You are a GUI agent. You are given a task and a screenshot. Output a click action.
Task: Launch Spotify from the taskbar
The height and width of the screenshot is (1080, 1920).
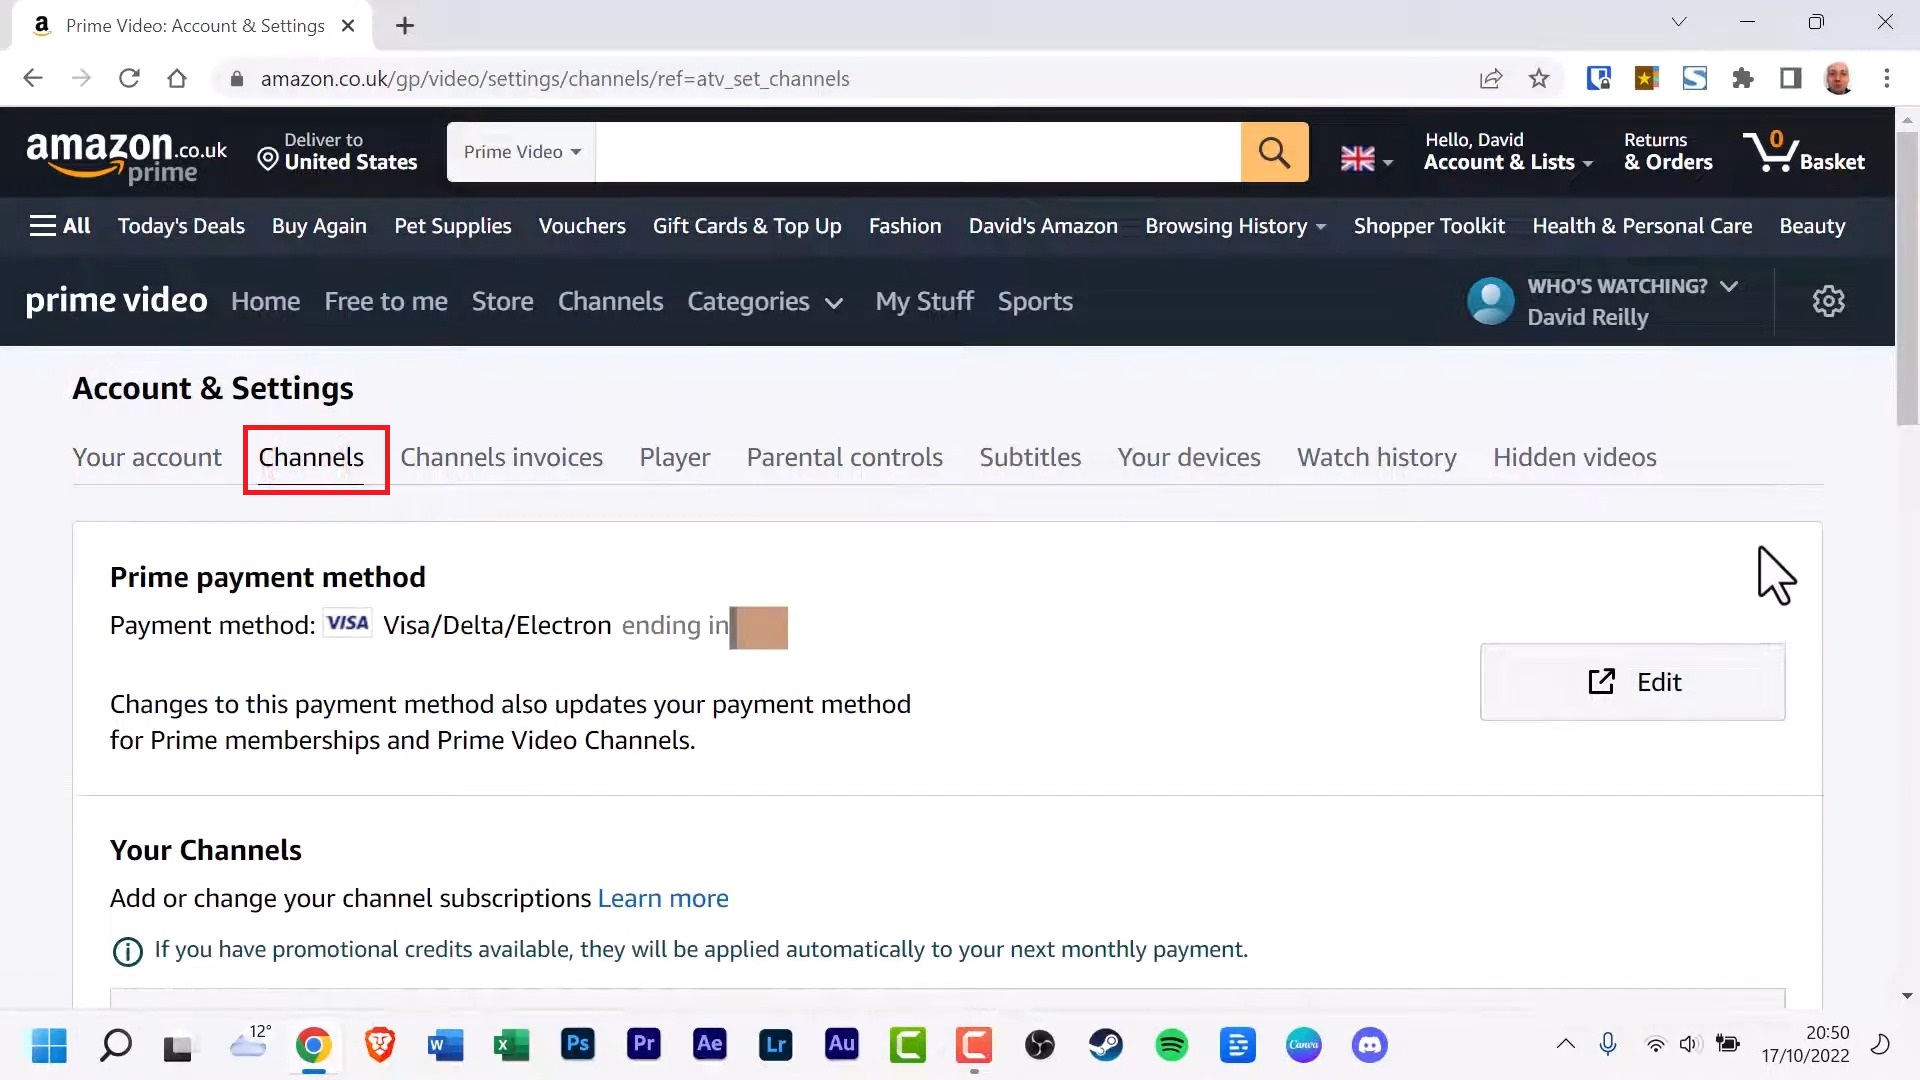pyautogui.click(x=1171, y=1045)
